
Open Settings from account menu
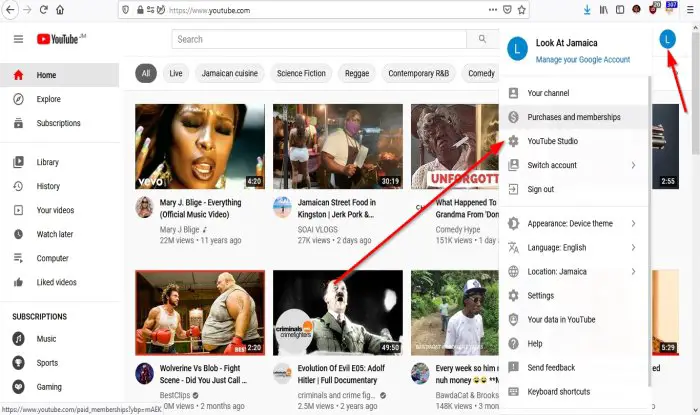click(x=573, y=296)
